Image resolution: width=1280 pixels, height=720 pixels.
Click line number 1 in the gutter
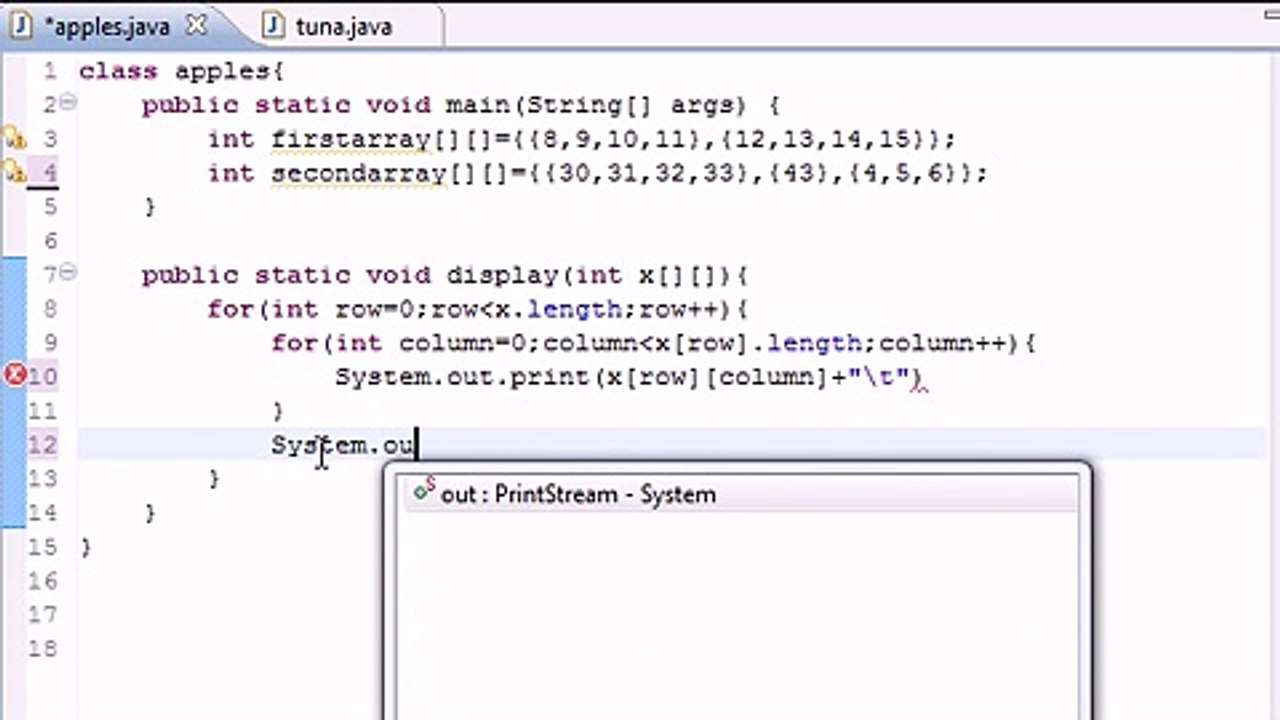[50, 71]
